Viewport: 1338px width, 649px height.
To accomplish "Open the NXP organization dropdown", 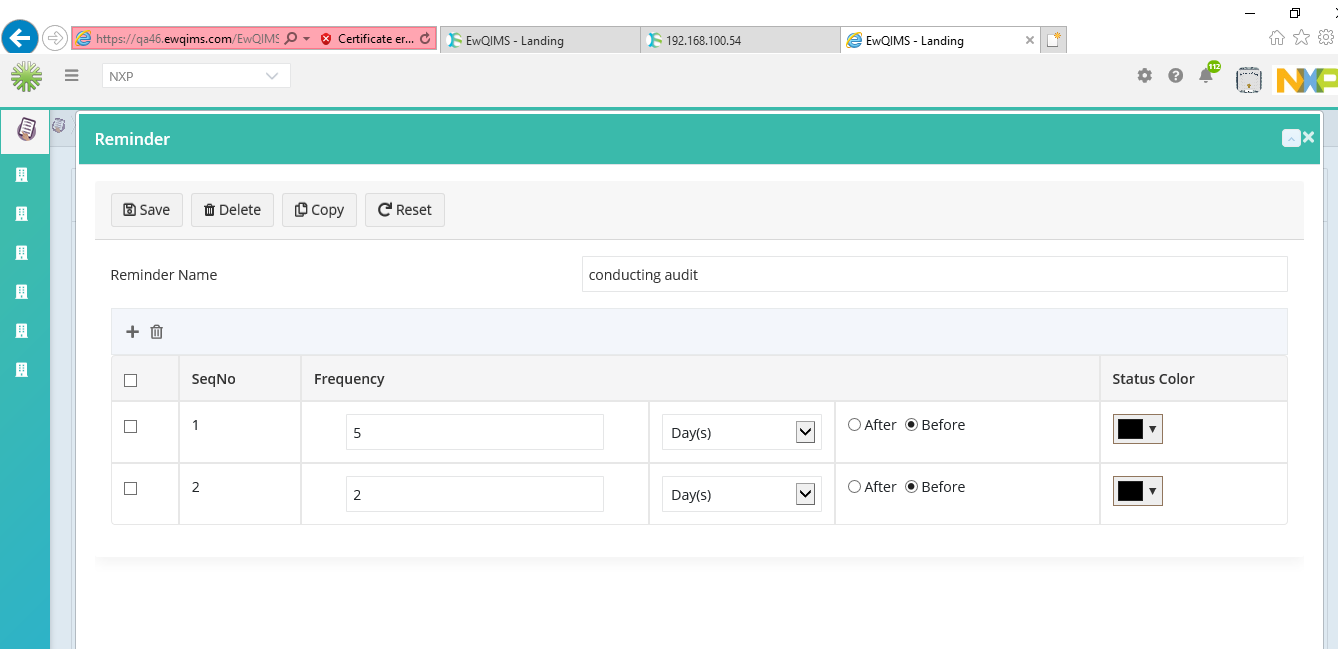I will click(196, 76).
